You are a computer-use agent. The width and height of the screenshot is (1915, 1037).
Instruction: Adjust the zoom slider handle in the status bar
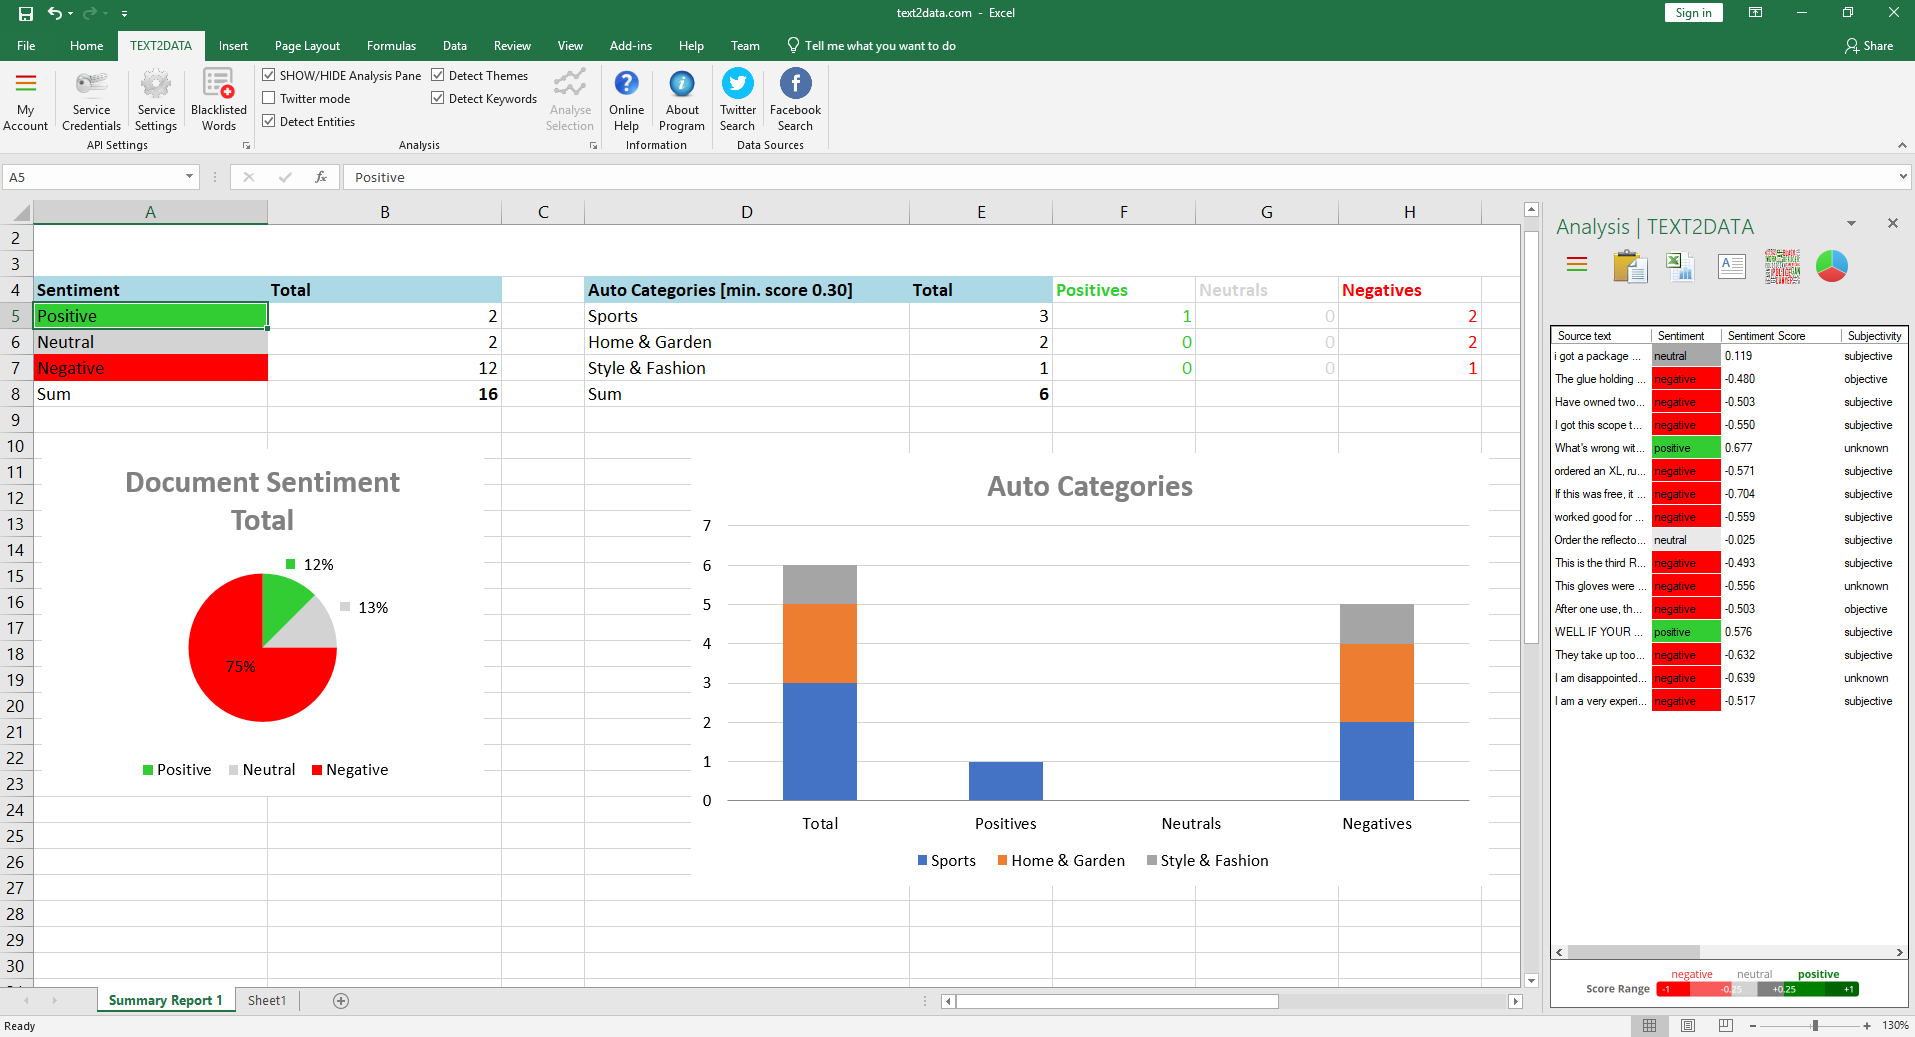[1815, 1026]
